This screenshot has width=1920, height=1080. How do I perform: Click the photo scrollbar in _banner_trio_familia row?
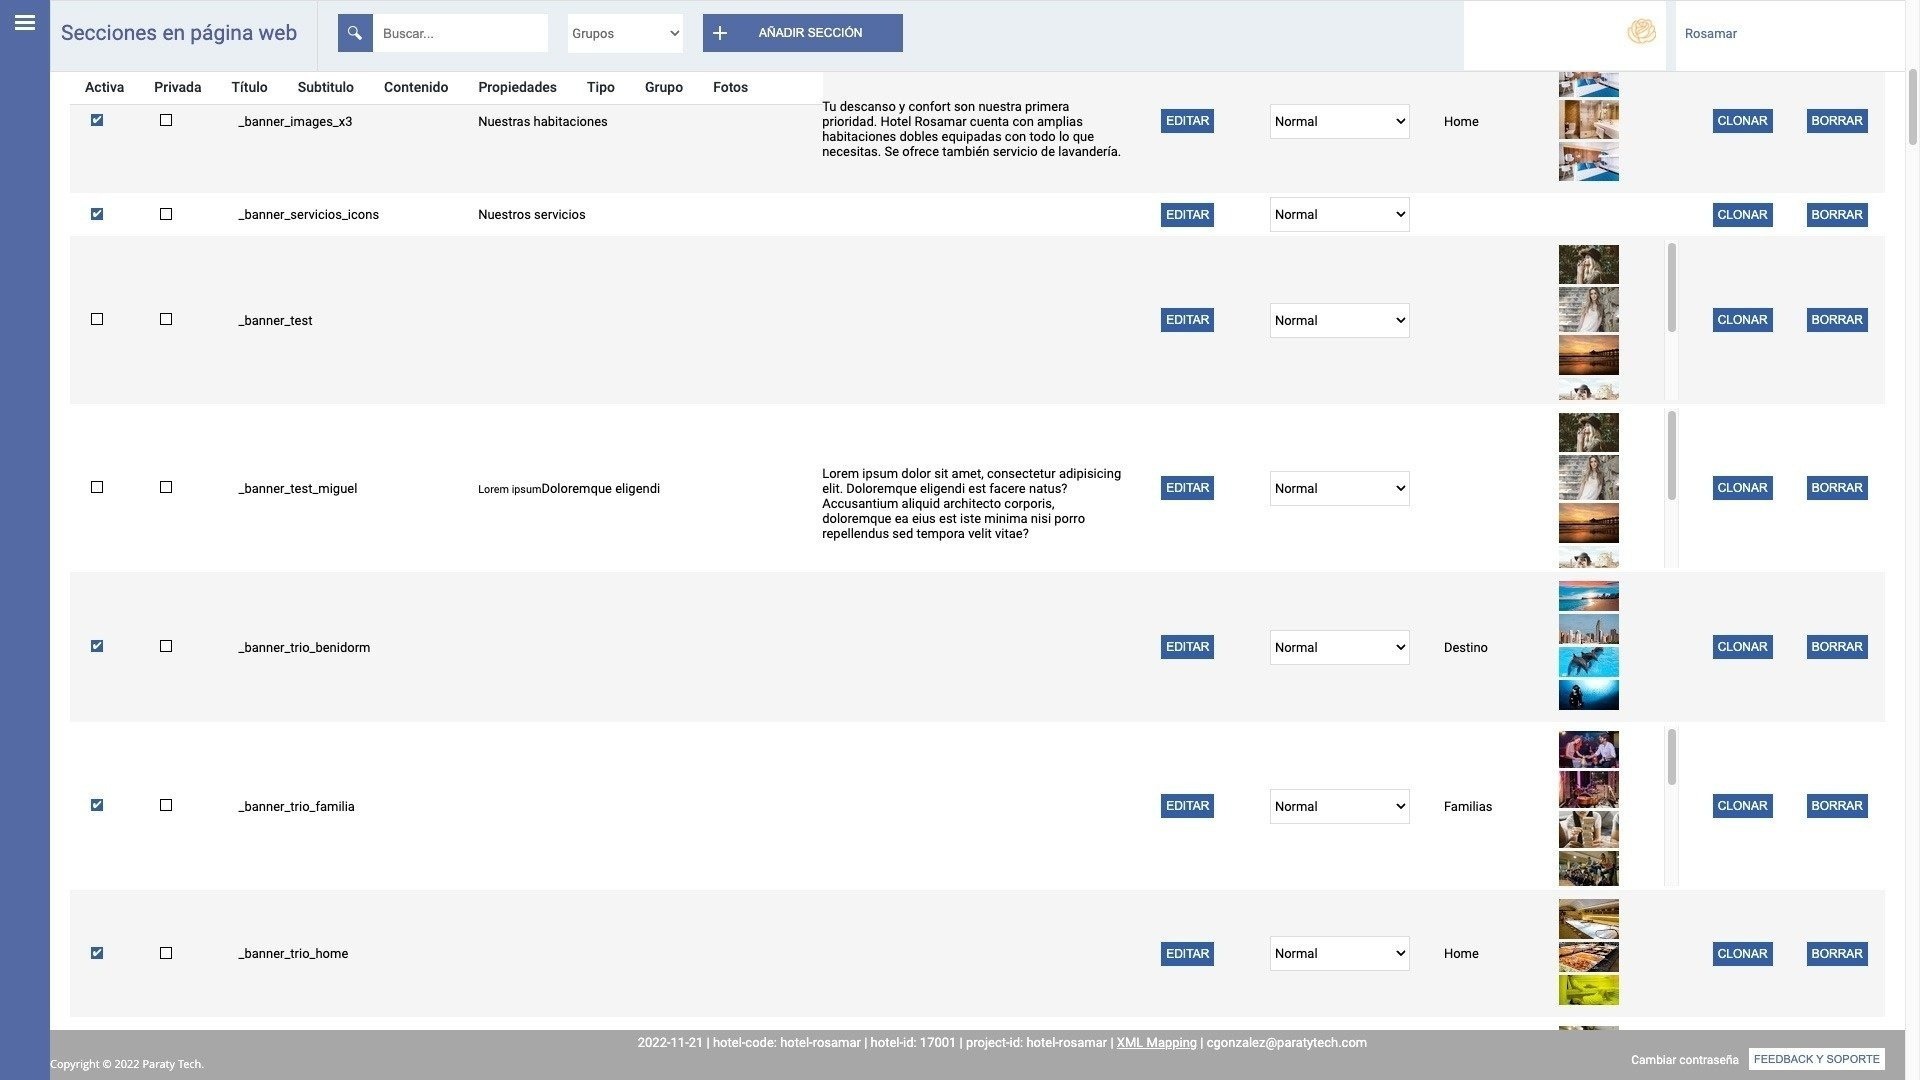click(x=1671, y=757)
